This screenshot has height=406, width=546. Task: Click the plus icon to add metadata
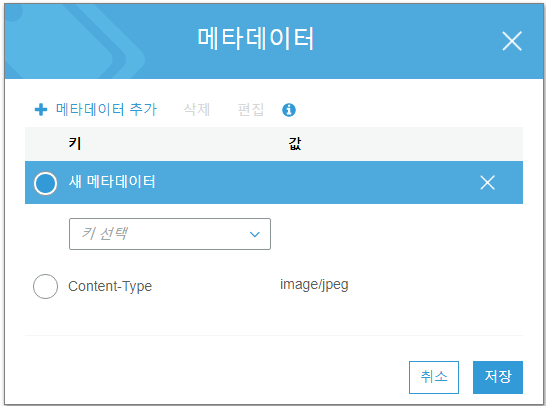[41, 110]
